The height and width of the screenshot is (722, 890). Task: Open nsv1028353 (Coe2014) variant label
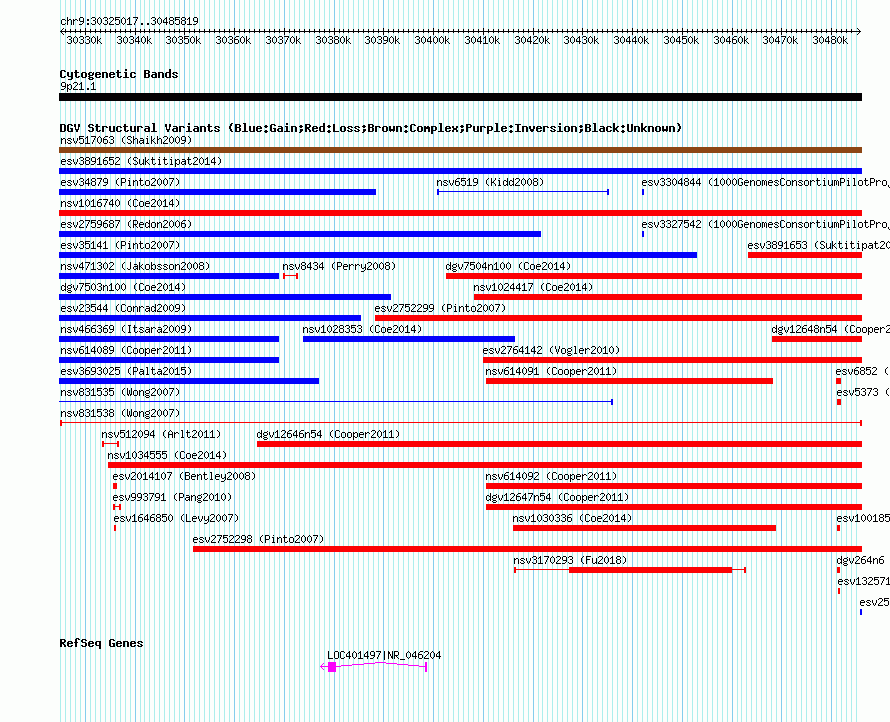(x=362, y=329)
